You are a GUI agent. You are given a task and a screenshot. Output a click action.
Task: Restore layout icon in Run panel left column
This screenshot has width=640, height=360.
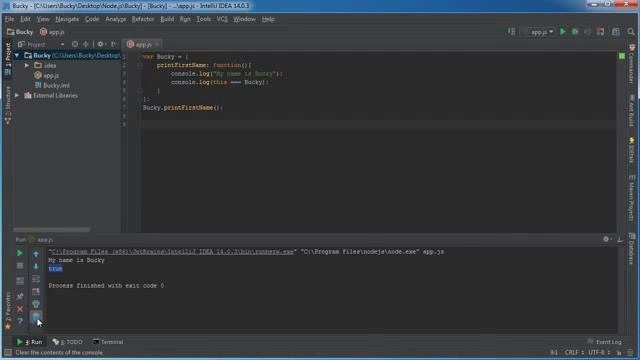point(20,281)
